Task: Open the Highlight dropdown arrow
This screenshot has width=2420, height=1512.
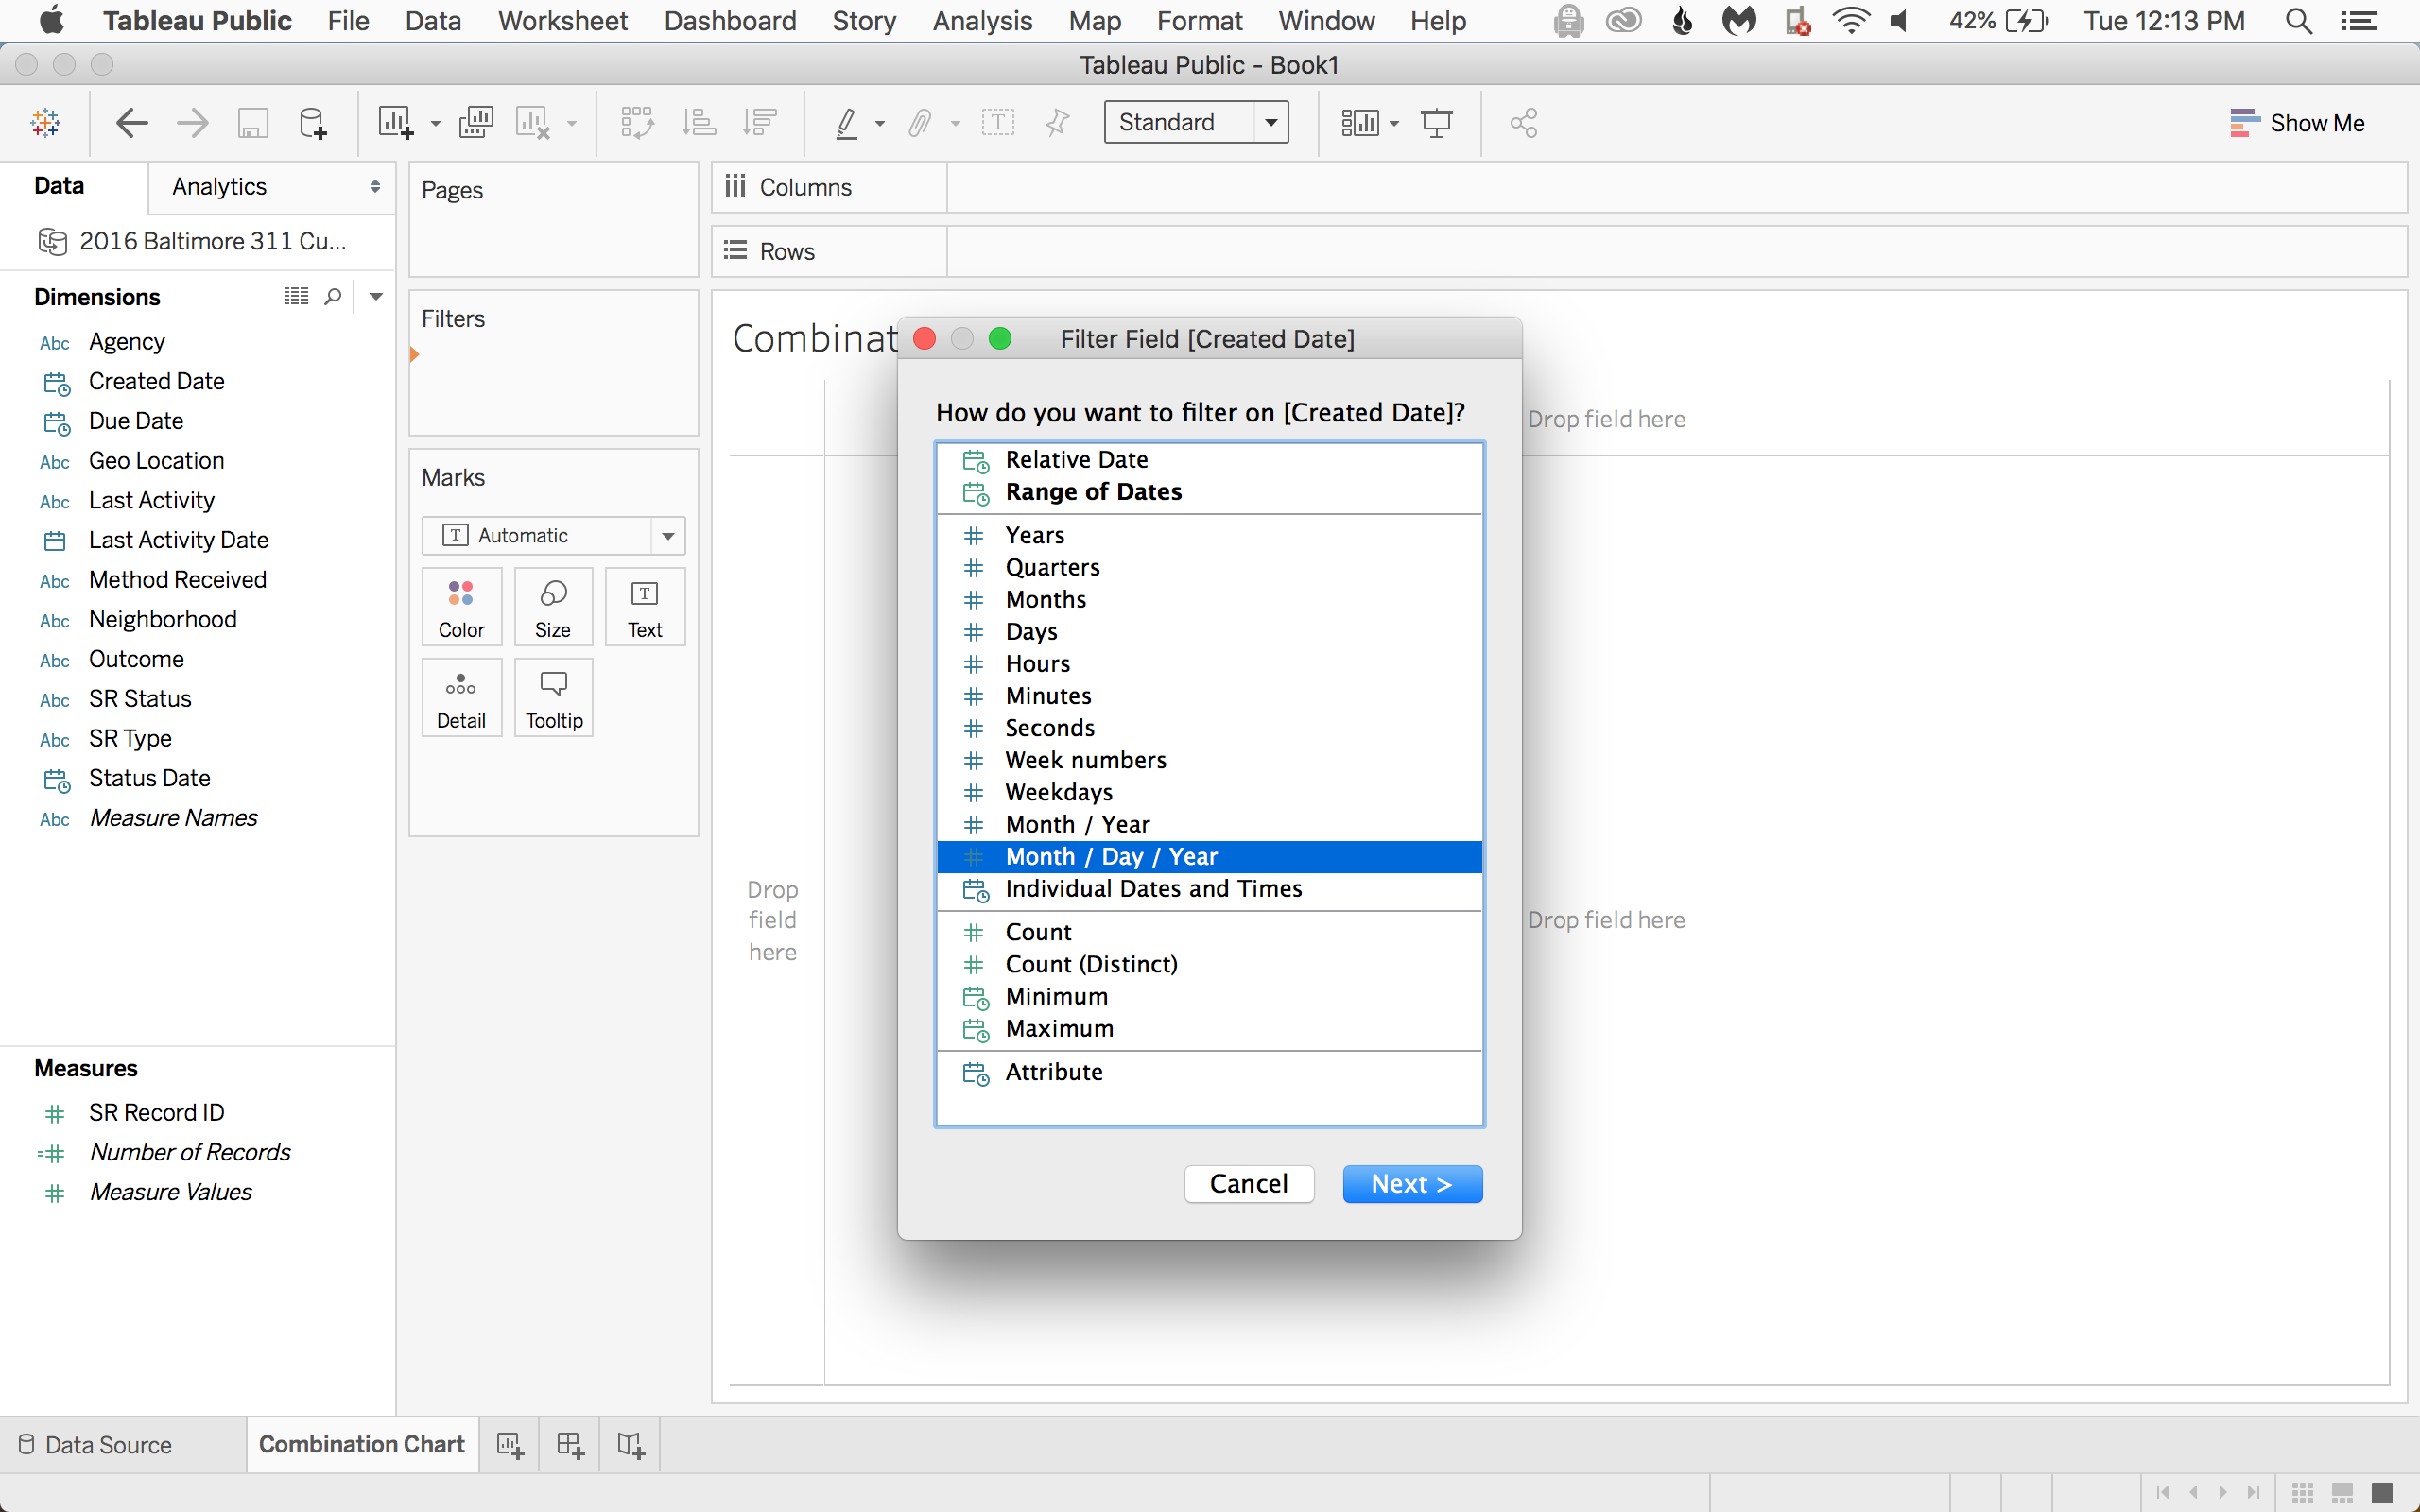Action: [x=880, y=124]
